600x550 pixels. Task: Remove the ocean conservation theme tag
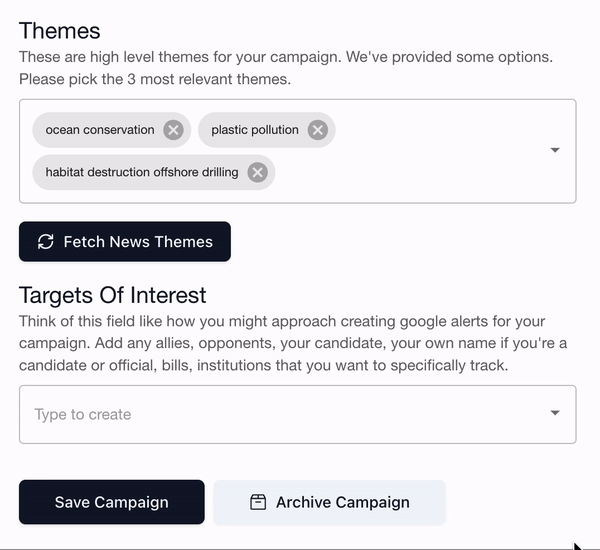tap(173, 130)
